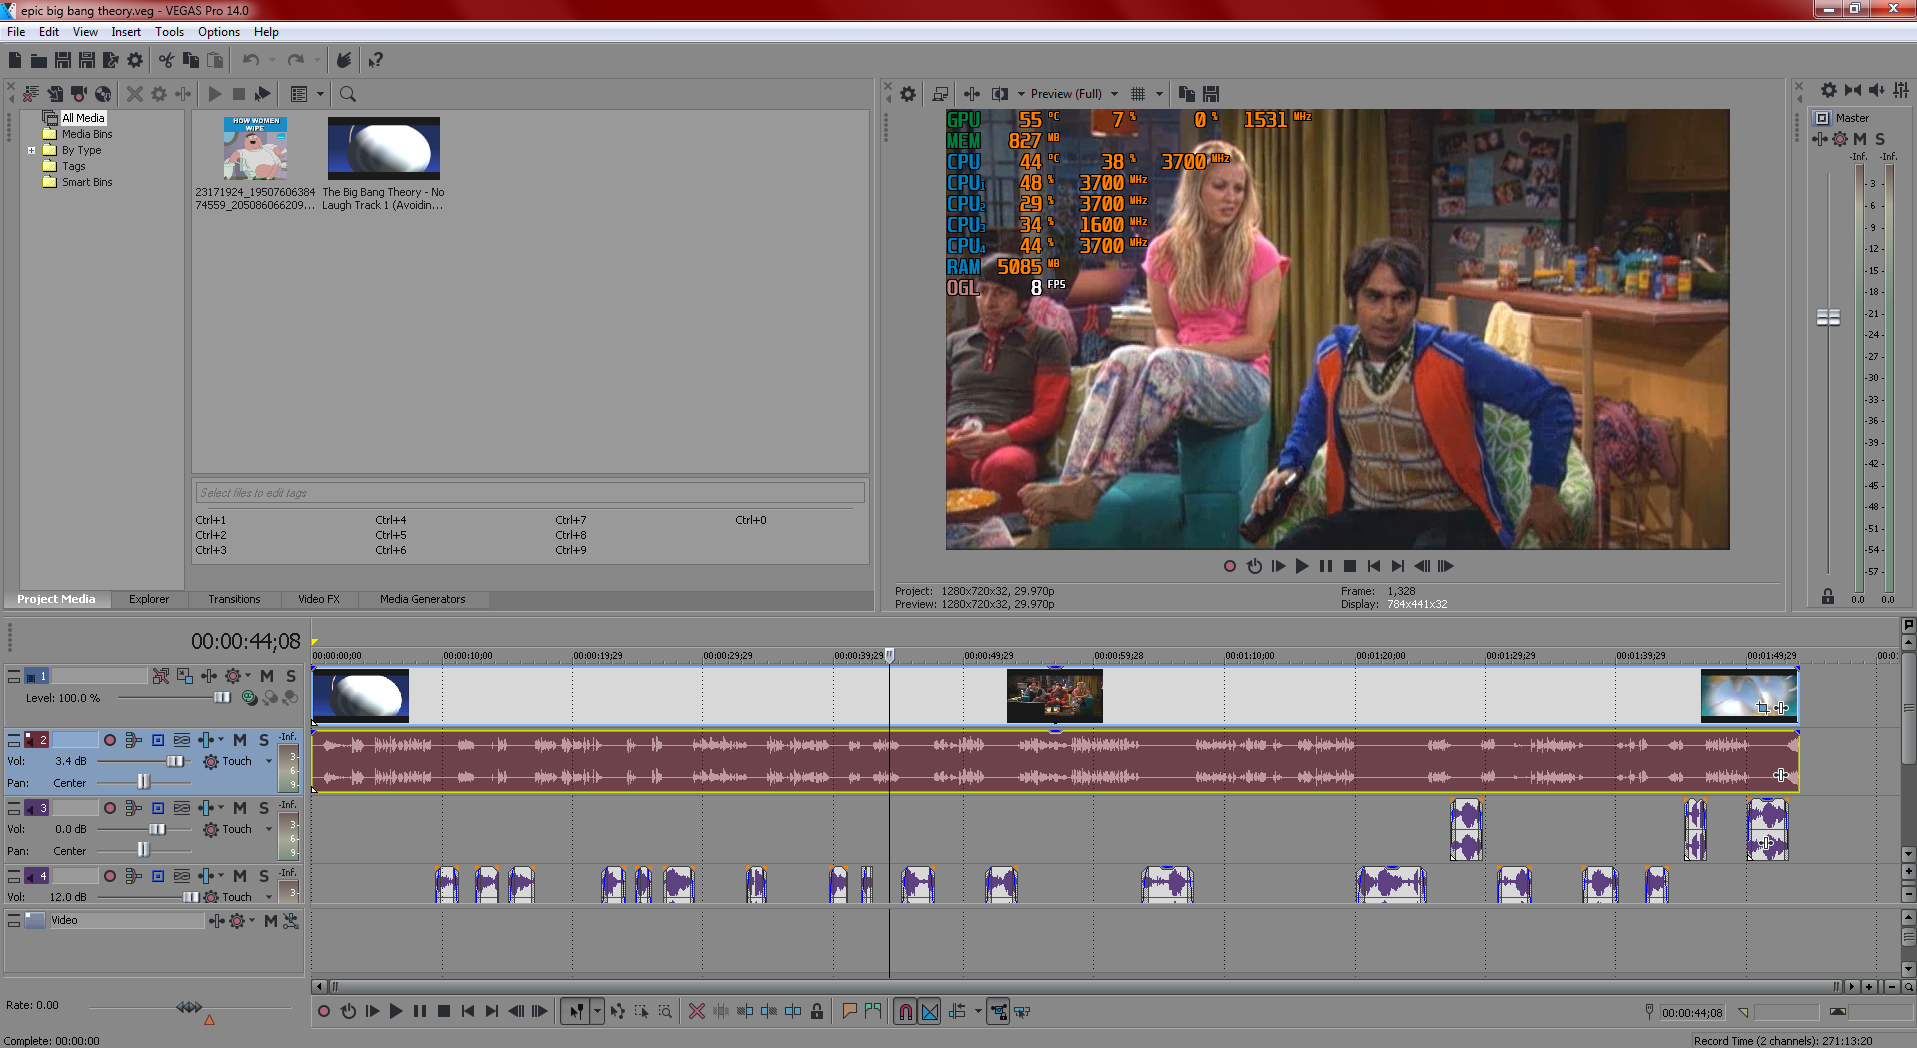The width and height of the screenshot is (1917, 1048).
Task: Open Master bus FX settings gear
Action: (x=1840, y=139)
